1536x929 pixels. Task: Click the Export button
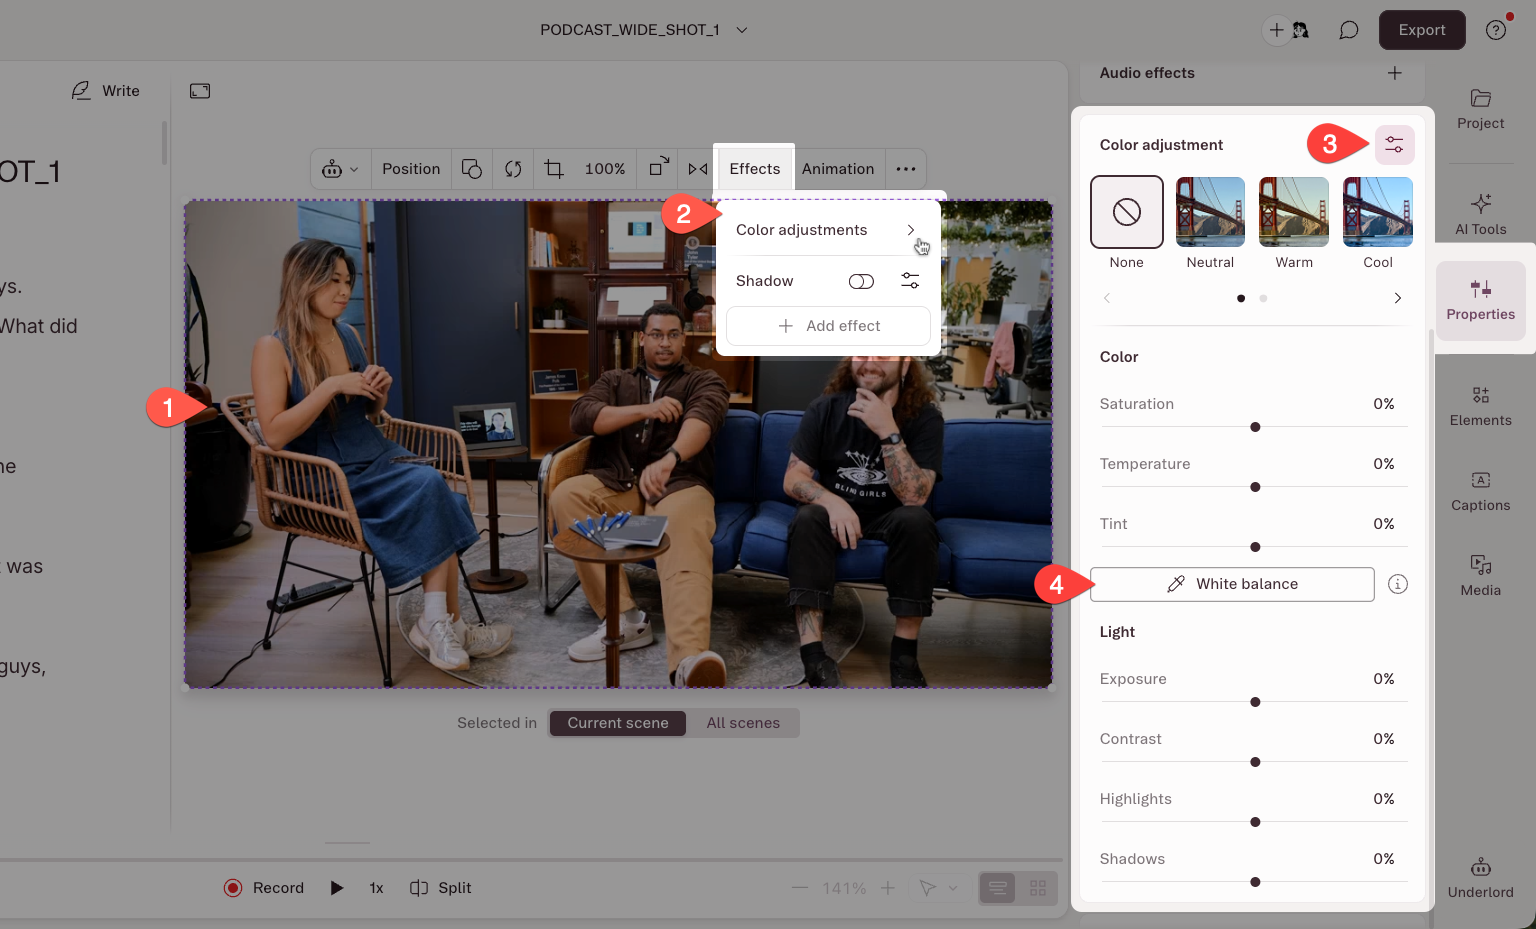click(1421, 30)
